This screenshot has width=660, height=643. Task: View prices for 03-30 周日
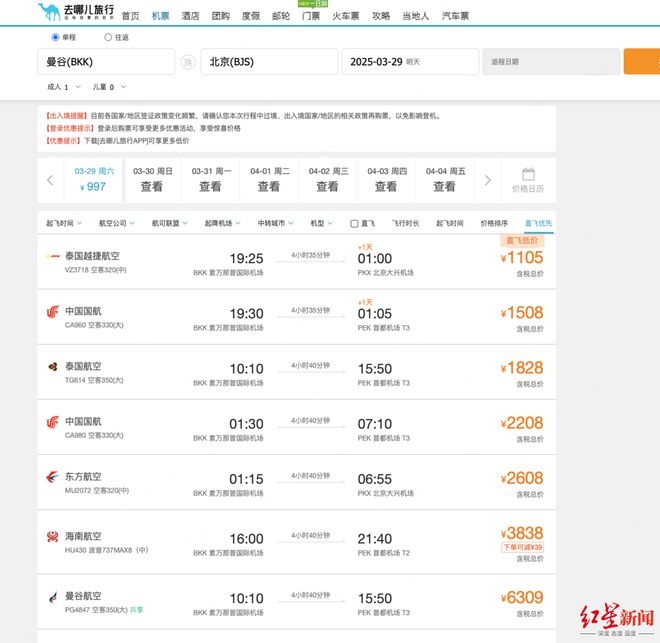click(152, 180)
